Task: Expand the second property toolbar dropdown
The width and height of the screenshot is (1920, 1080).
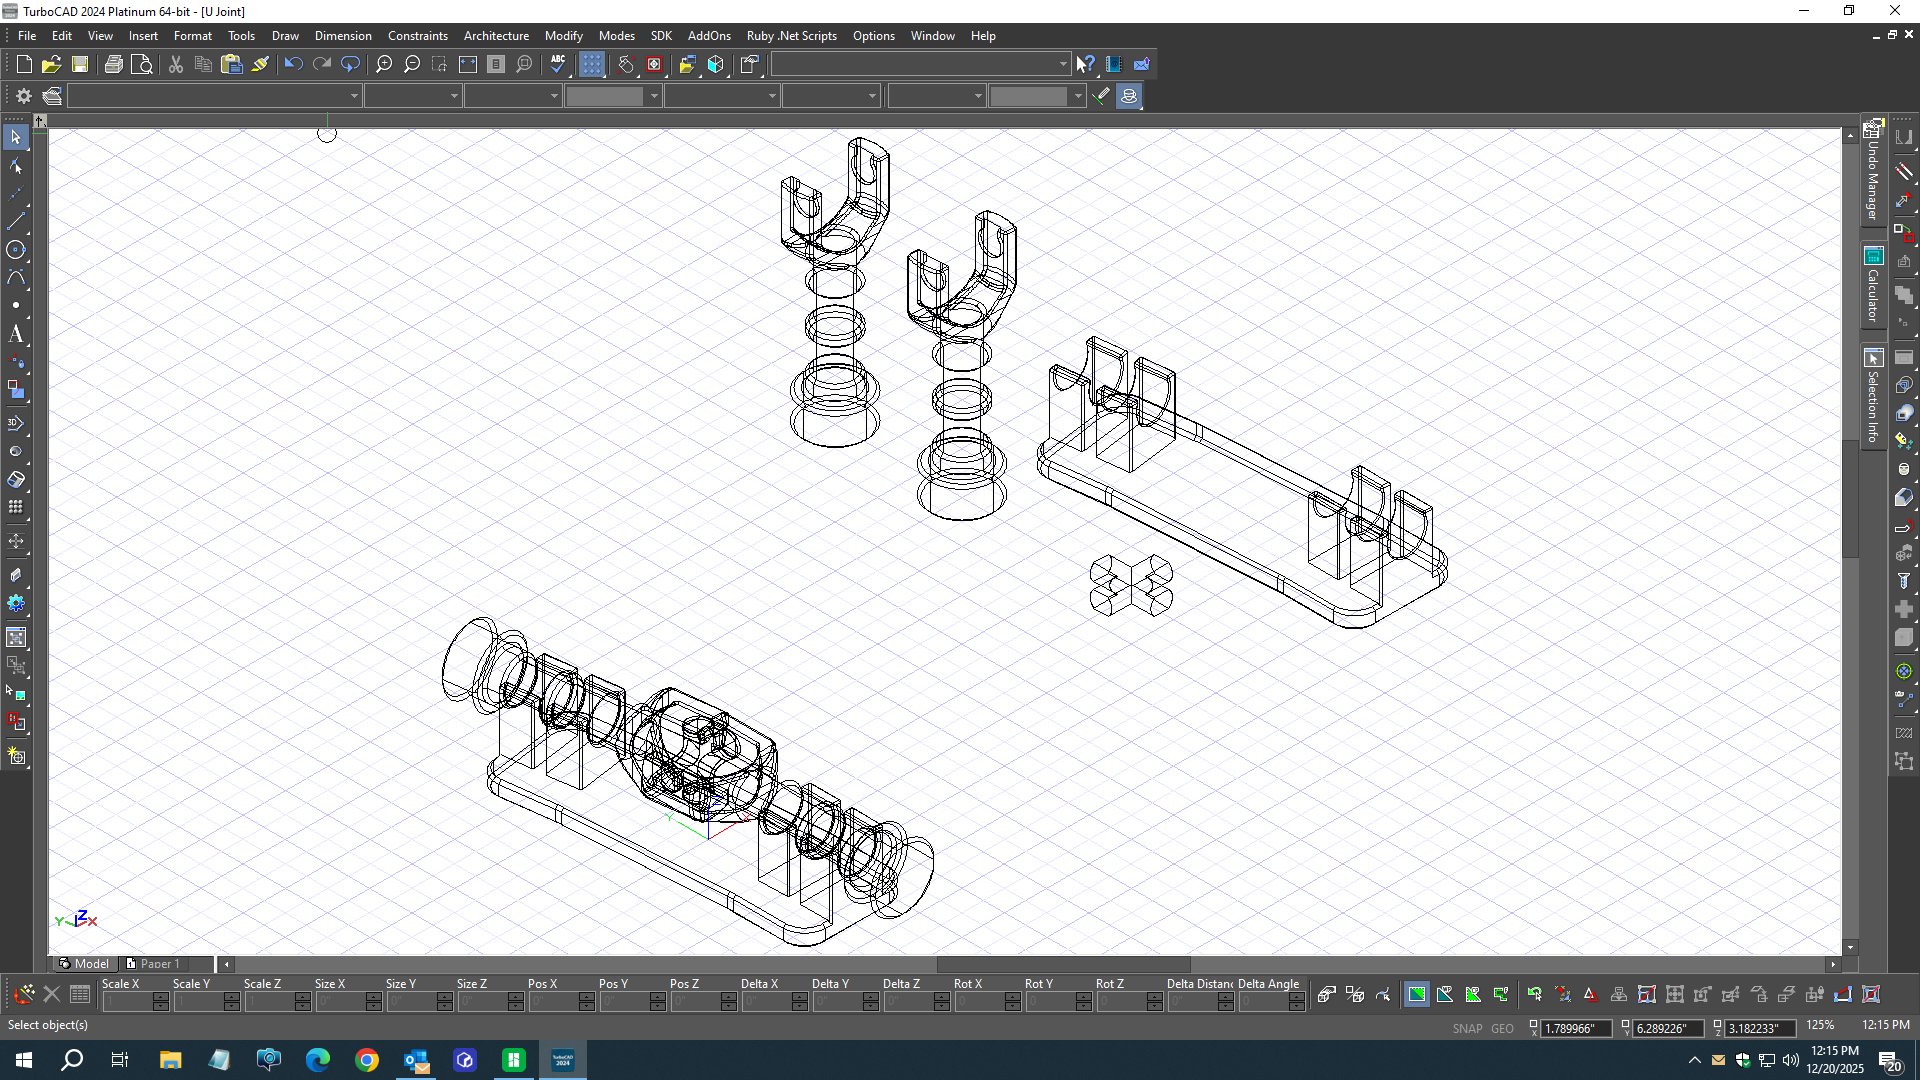Action: (454, 96)
